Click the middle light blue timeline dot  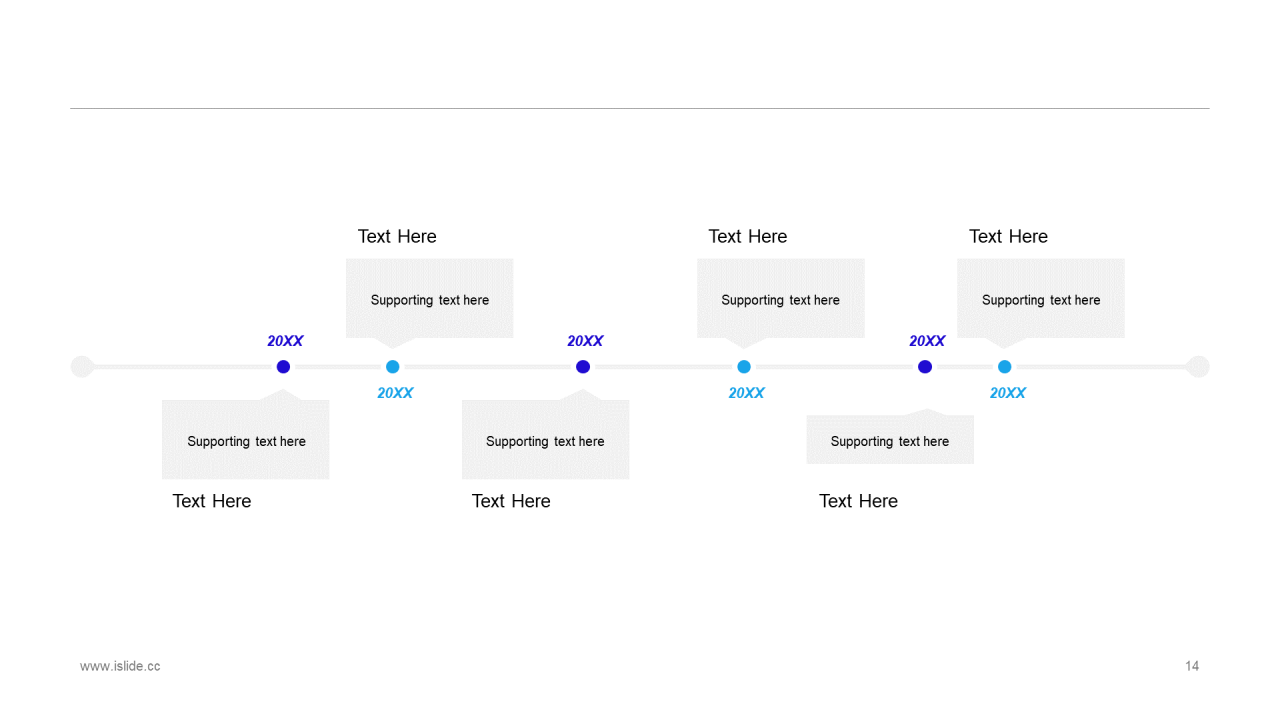click(744, 367)
